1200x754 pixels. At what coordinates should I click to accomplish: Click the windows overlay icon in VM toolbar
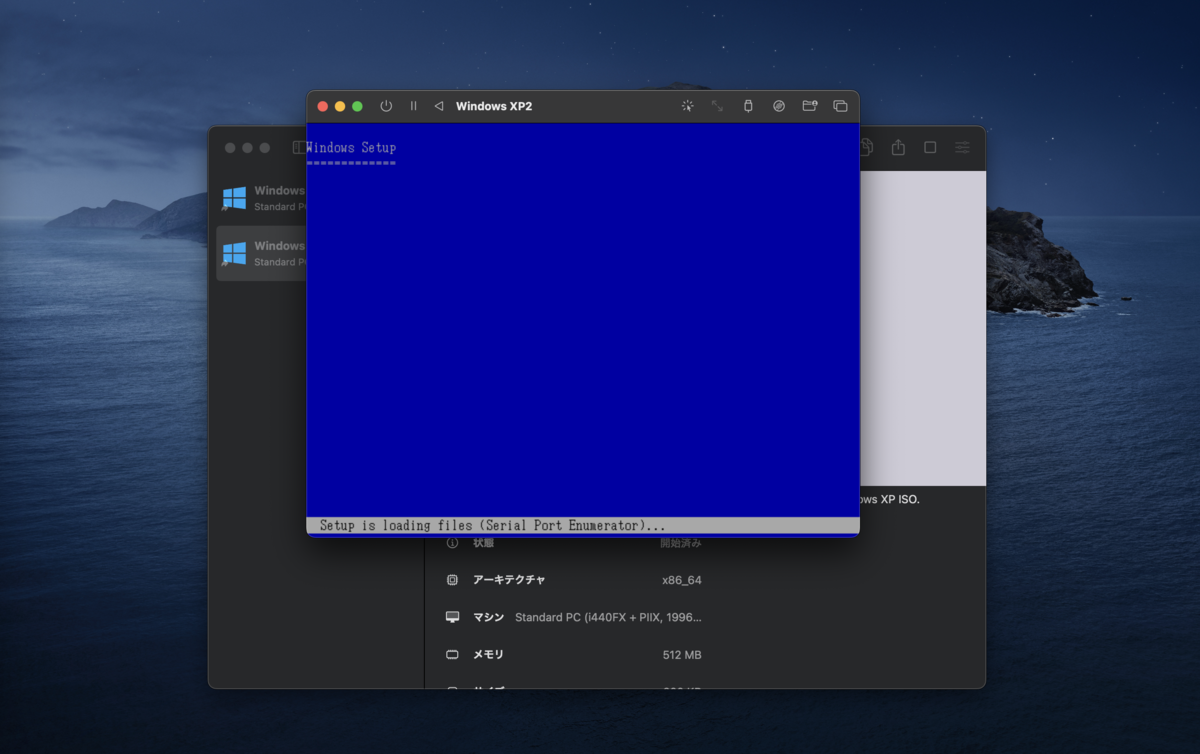tap(840, 106)
